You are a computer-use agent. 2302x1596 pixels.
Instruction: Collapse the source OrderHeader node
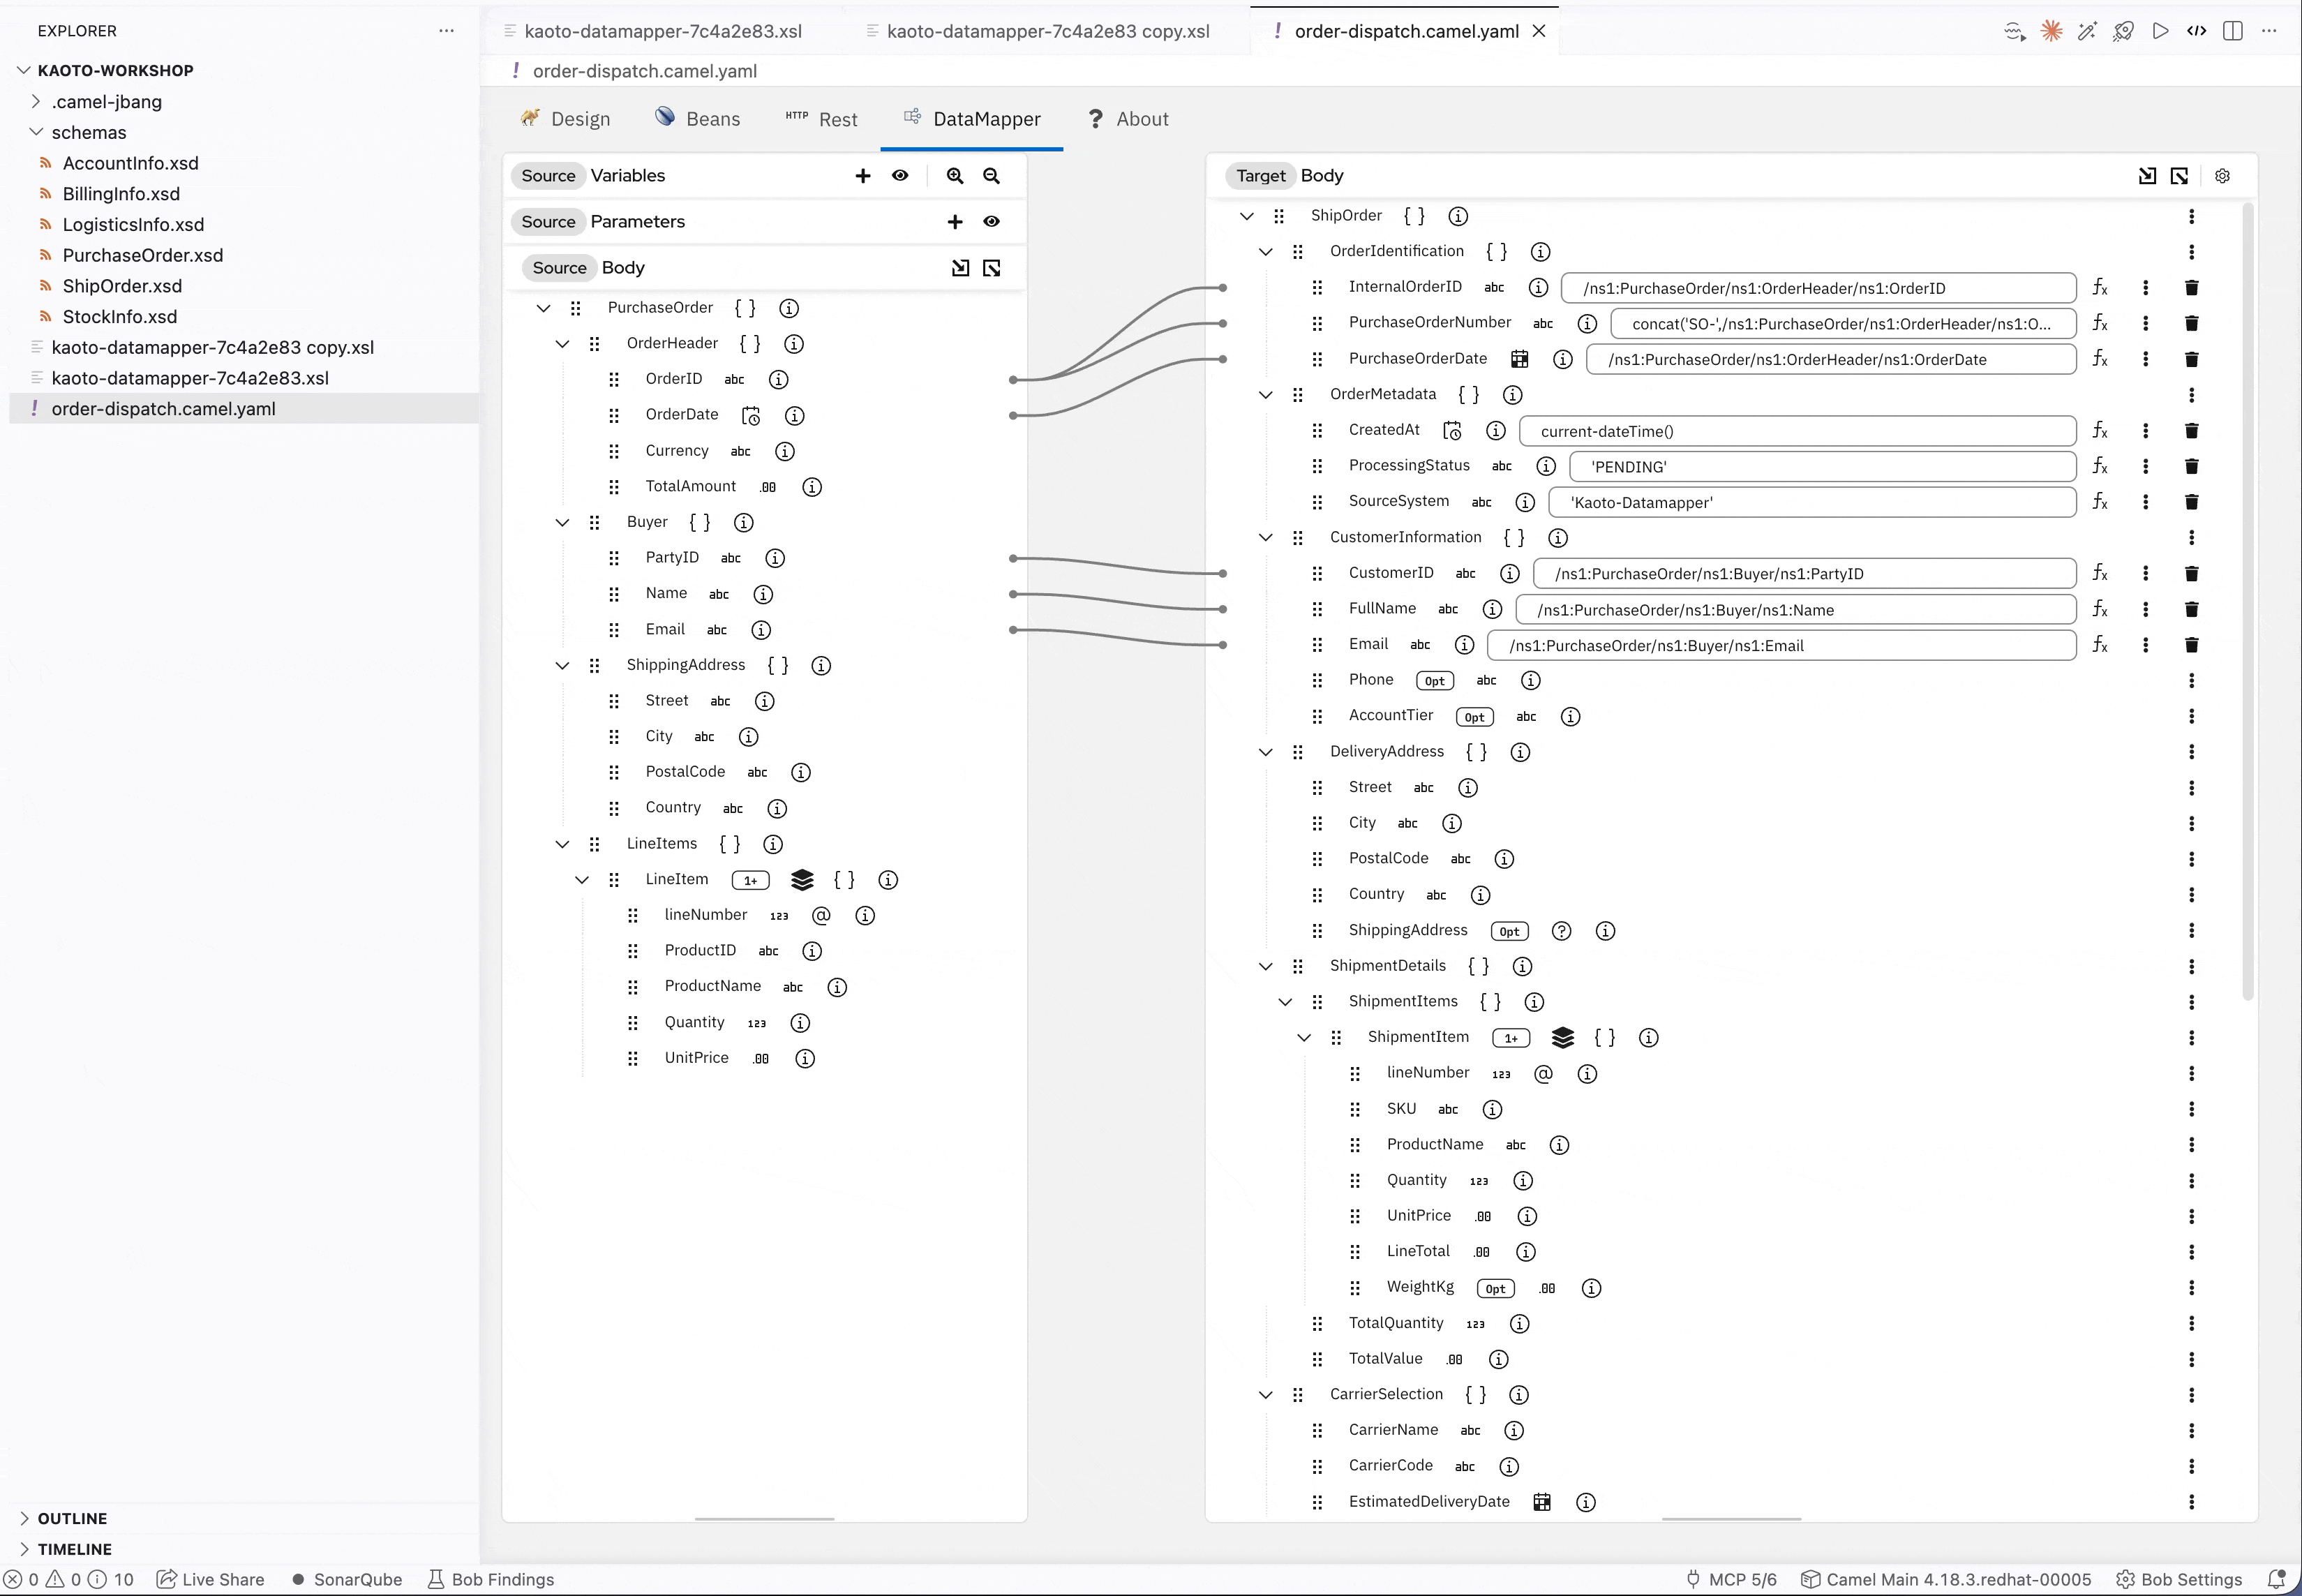[562, 344]
